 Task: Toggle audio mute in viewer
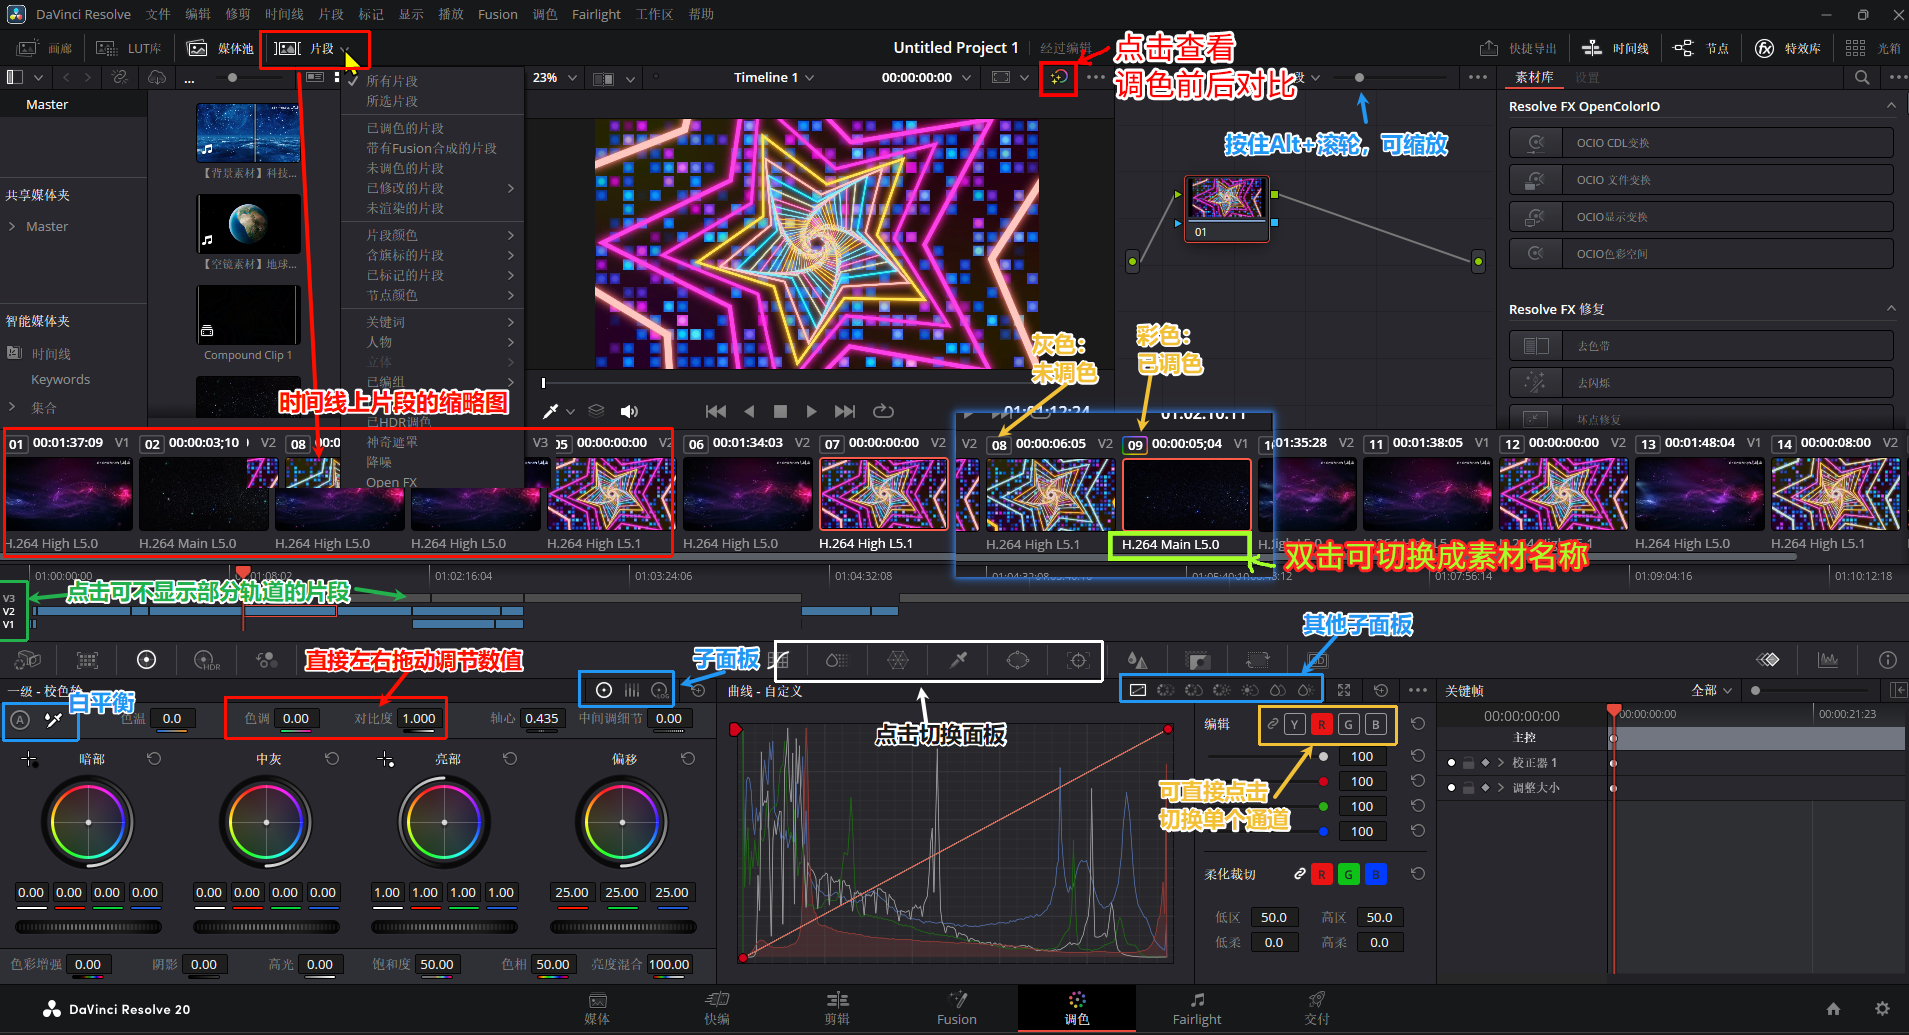click(x=629, y=411)
